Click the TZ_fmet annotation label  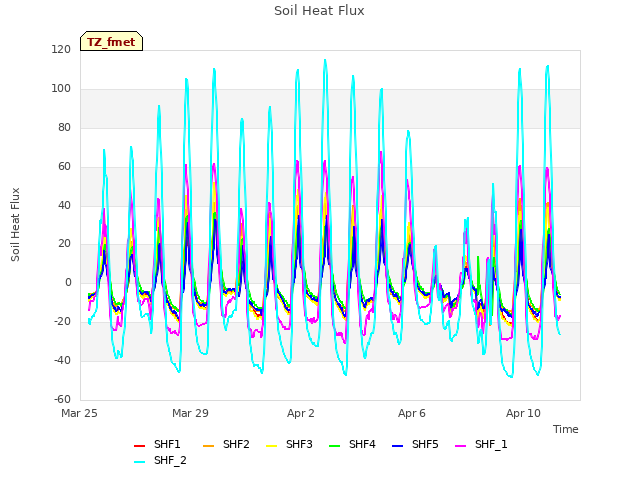111,42
